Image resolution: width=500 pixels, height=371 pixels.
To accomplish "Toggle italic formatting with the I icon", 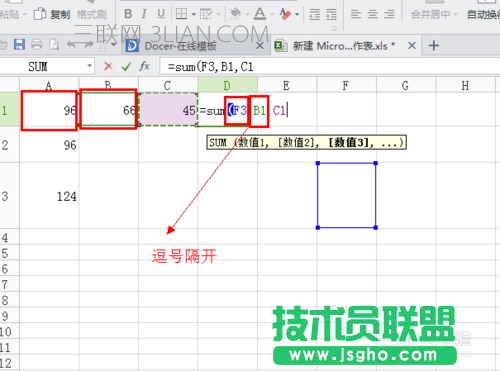I will point(144,14).
